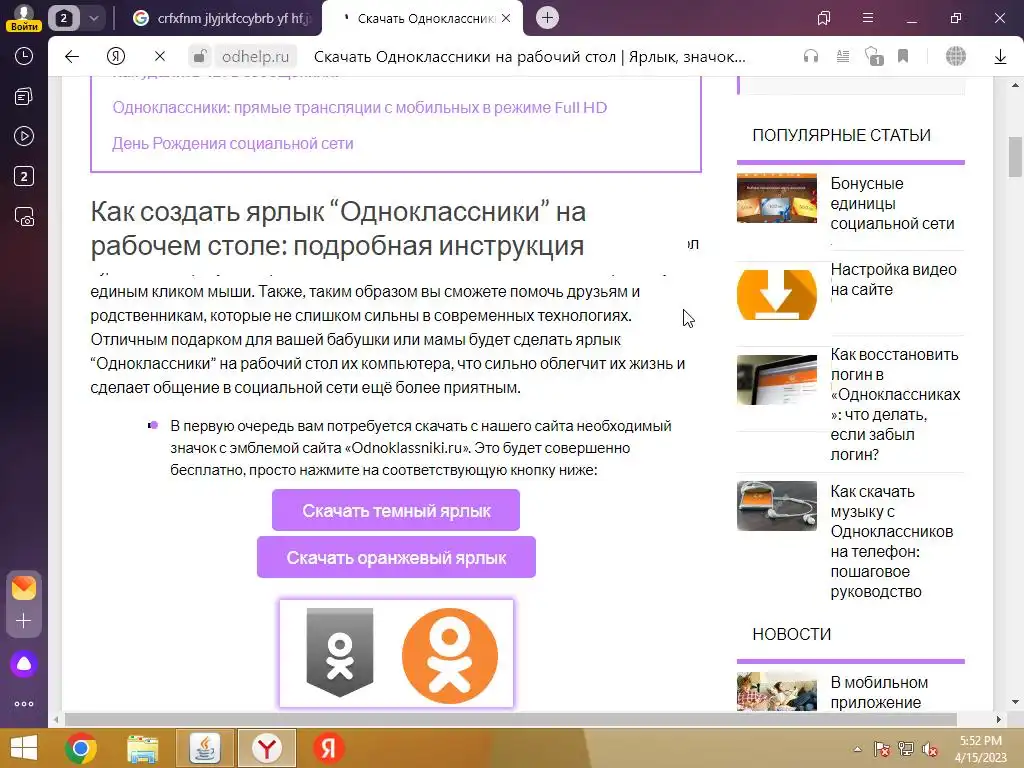Click the odhelp.ru address field
1024x768 pixels.
click(255, 57)
